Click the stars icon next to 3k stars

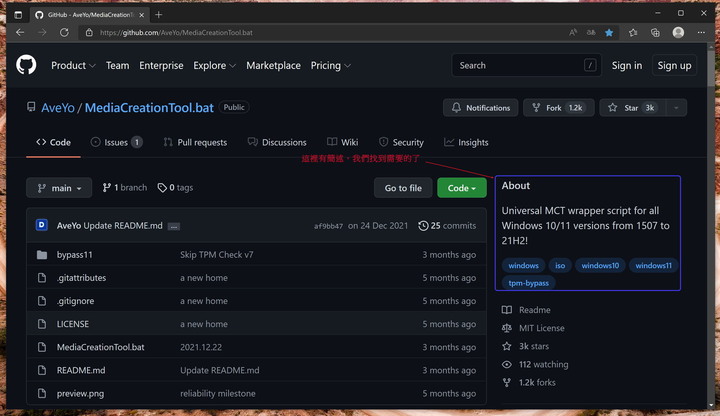[506, 346]
